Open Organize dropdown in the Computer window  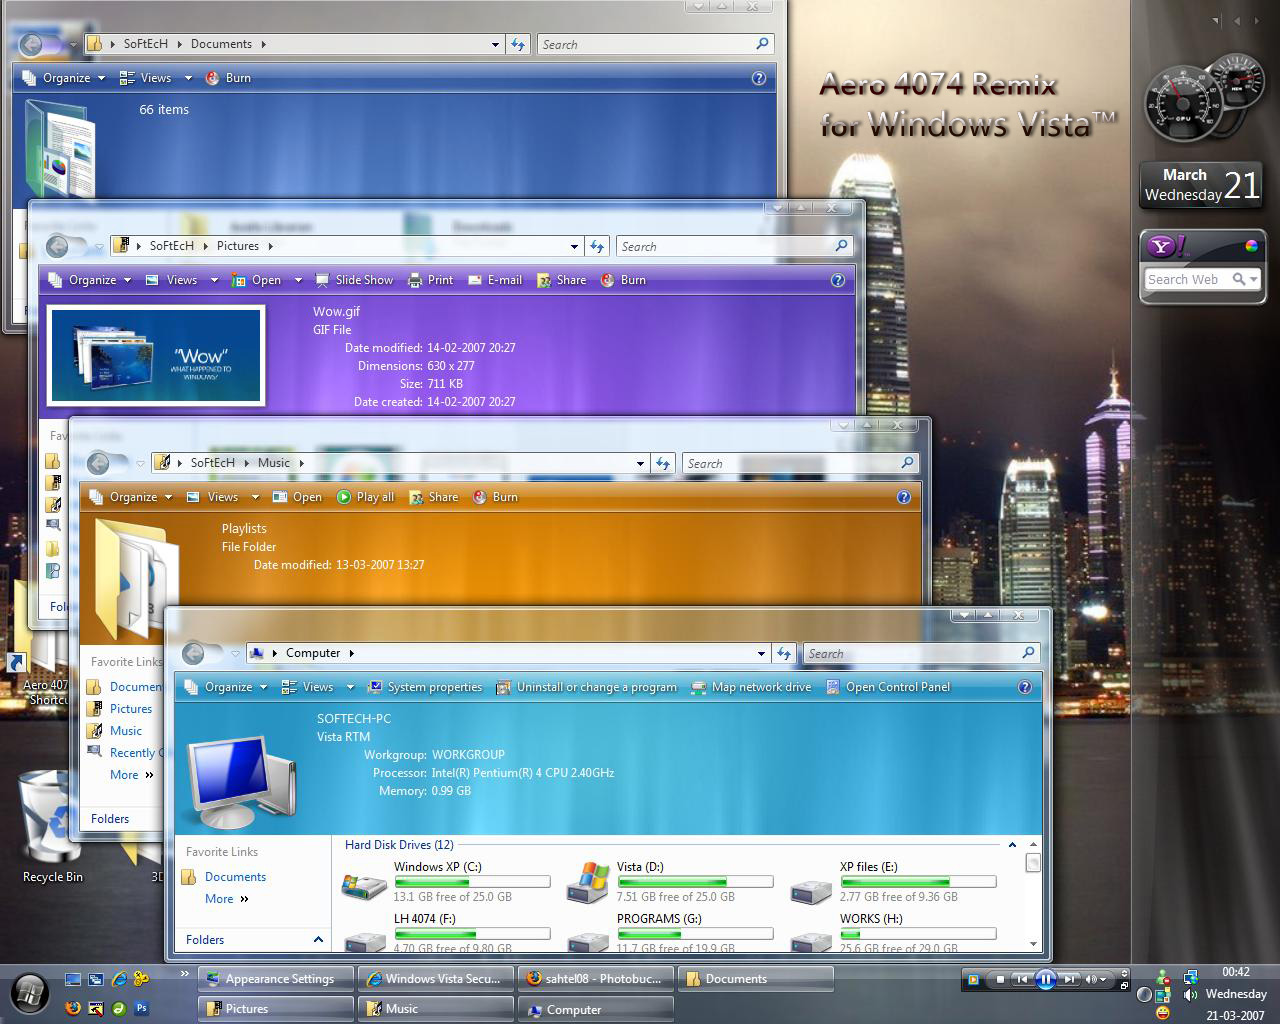click(227, 687)
